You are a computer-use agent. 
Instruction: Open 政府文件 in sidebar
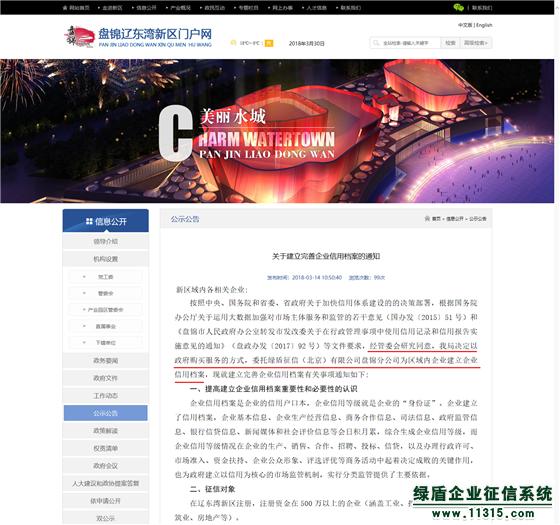(x=106, y=378)
